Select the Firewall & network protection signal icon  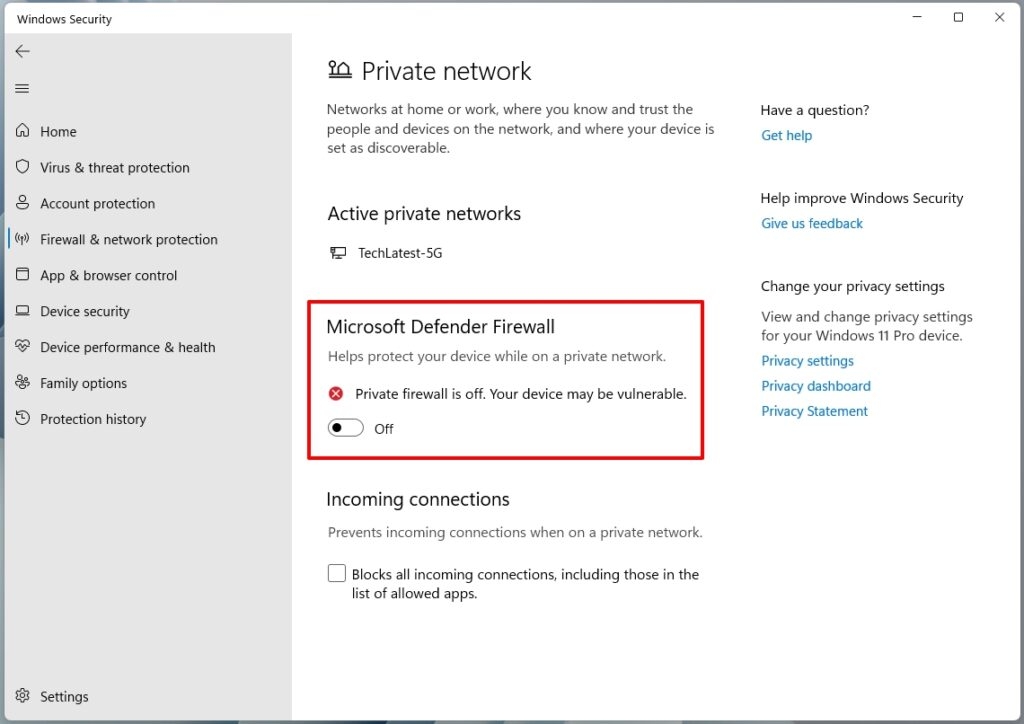pos(22,239)
